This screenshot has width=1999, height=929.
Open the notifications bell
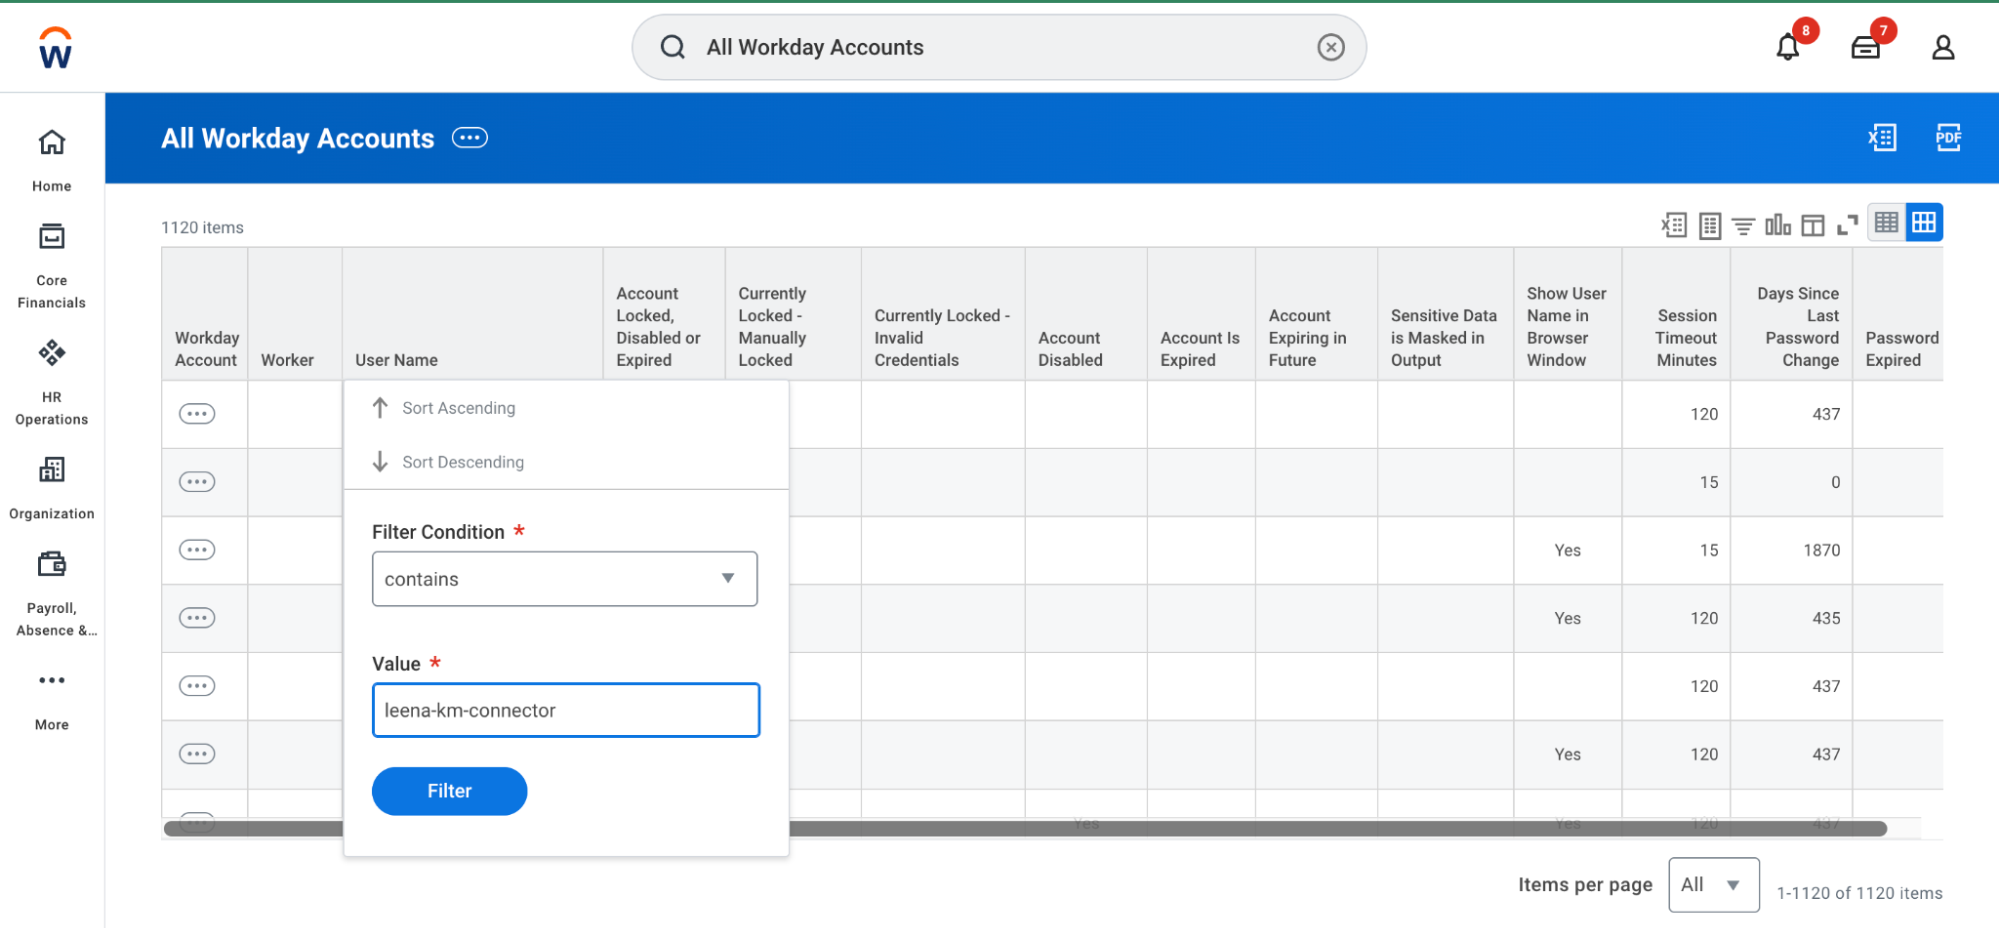pos(1788,47)
